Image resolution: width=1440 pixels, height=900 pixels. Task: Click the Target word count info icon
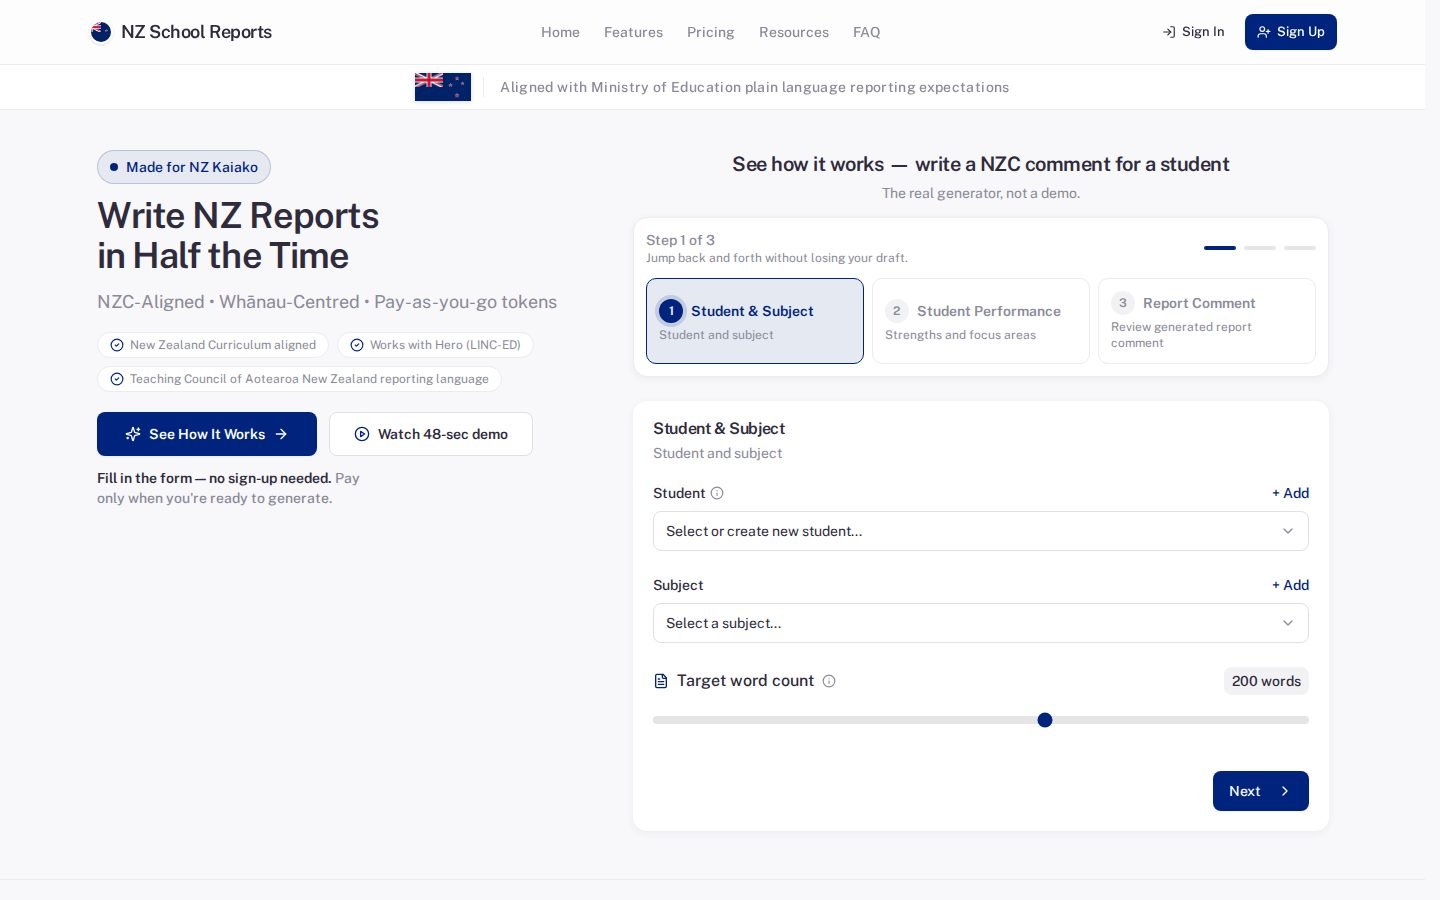click(x=829, y=681)
